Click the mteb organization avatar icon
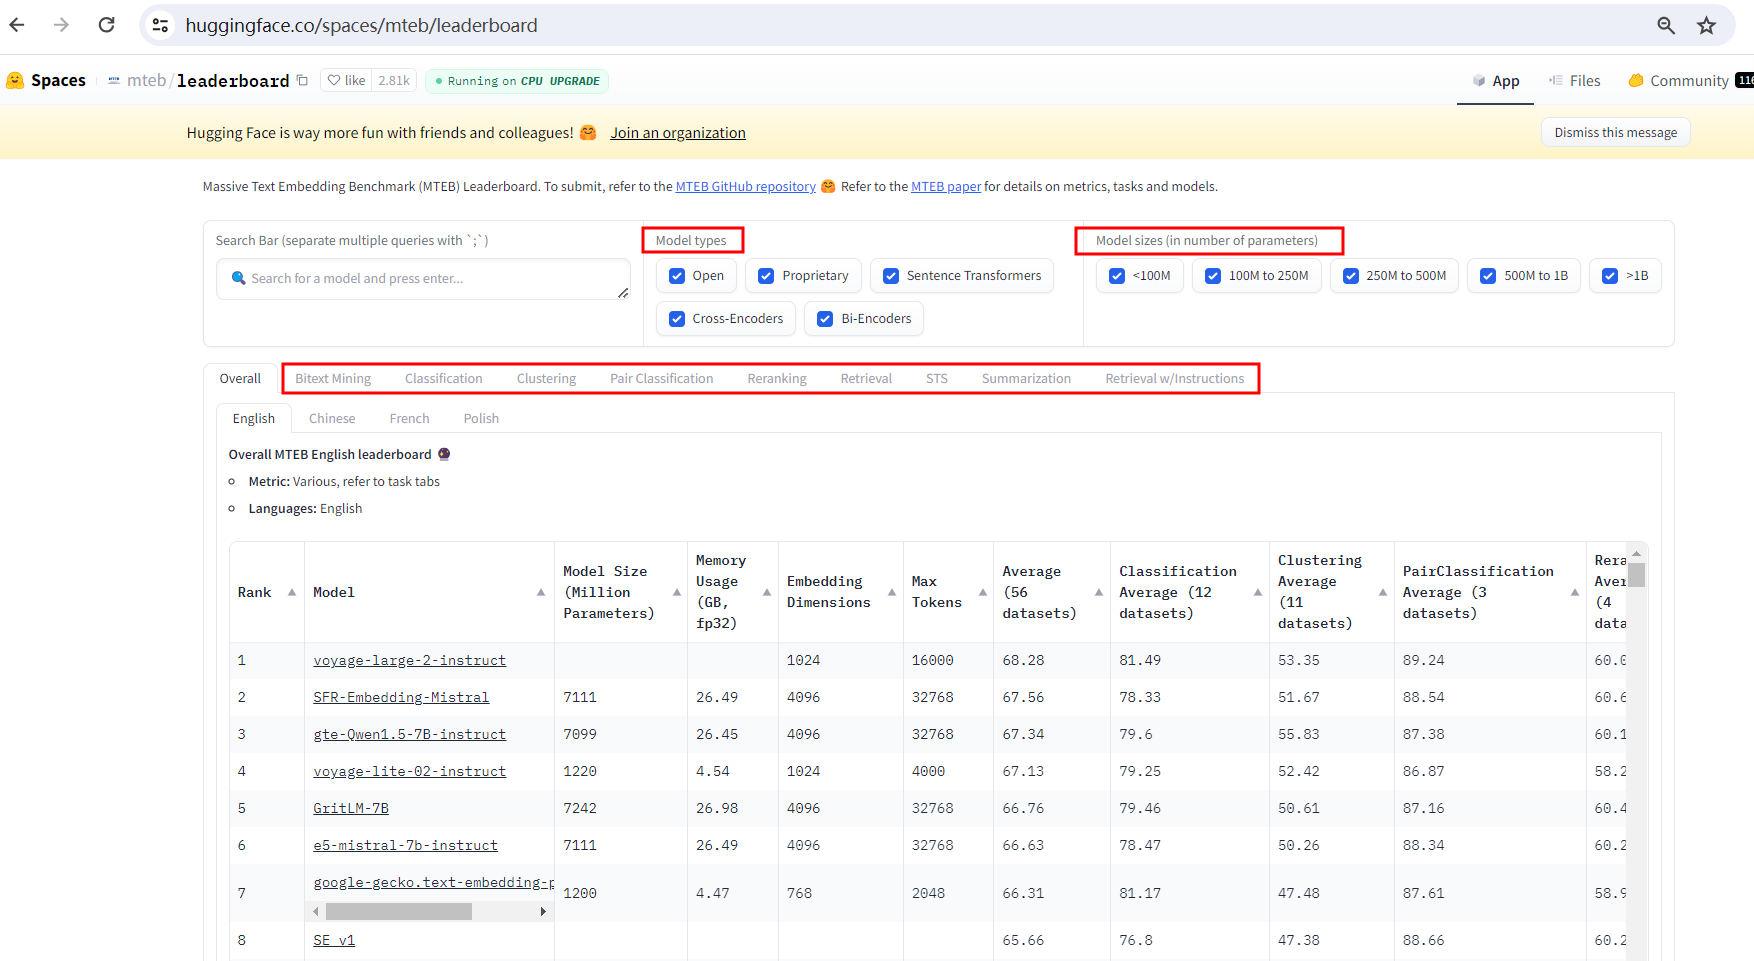Screen dimensions: 1754x961 pyautogui.click(x=114, y=80)
